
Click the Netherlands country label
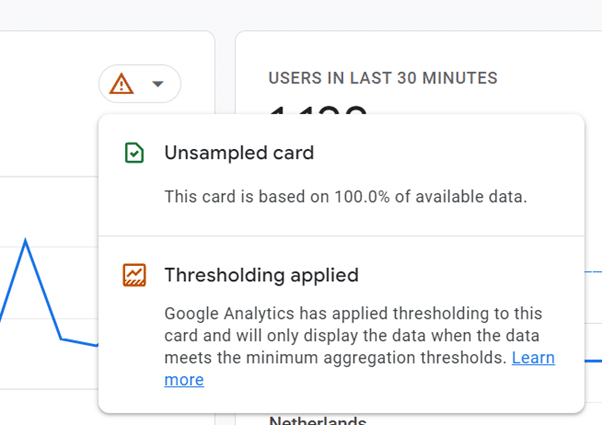[x=318, y=420]
